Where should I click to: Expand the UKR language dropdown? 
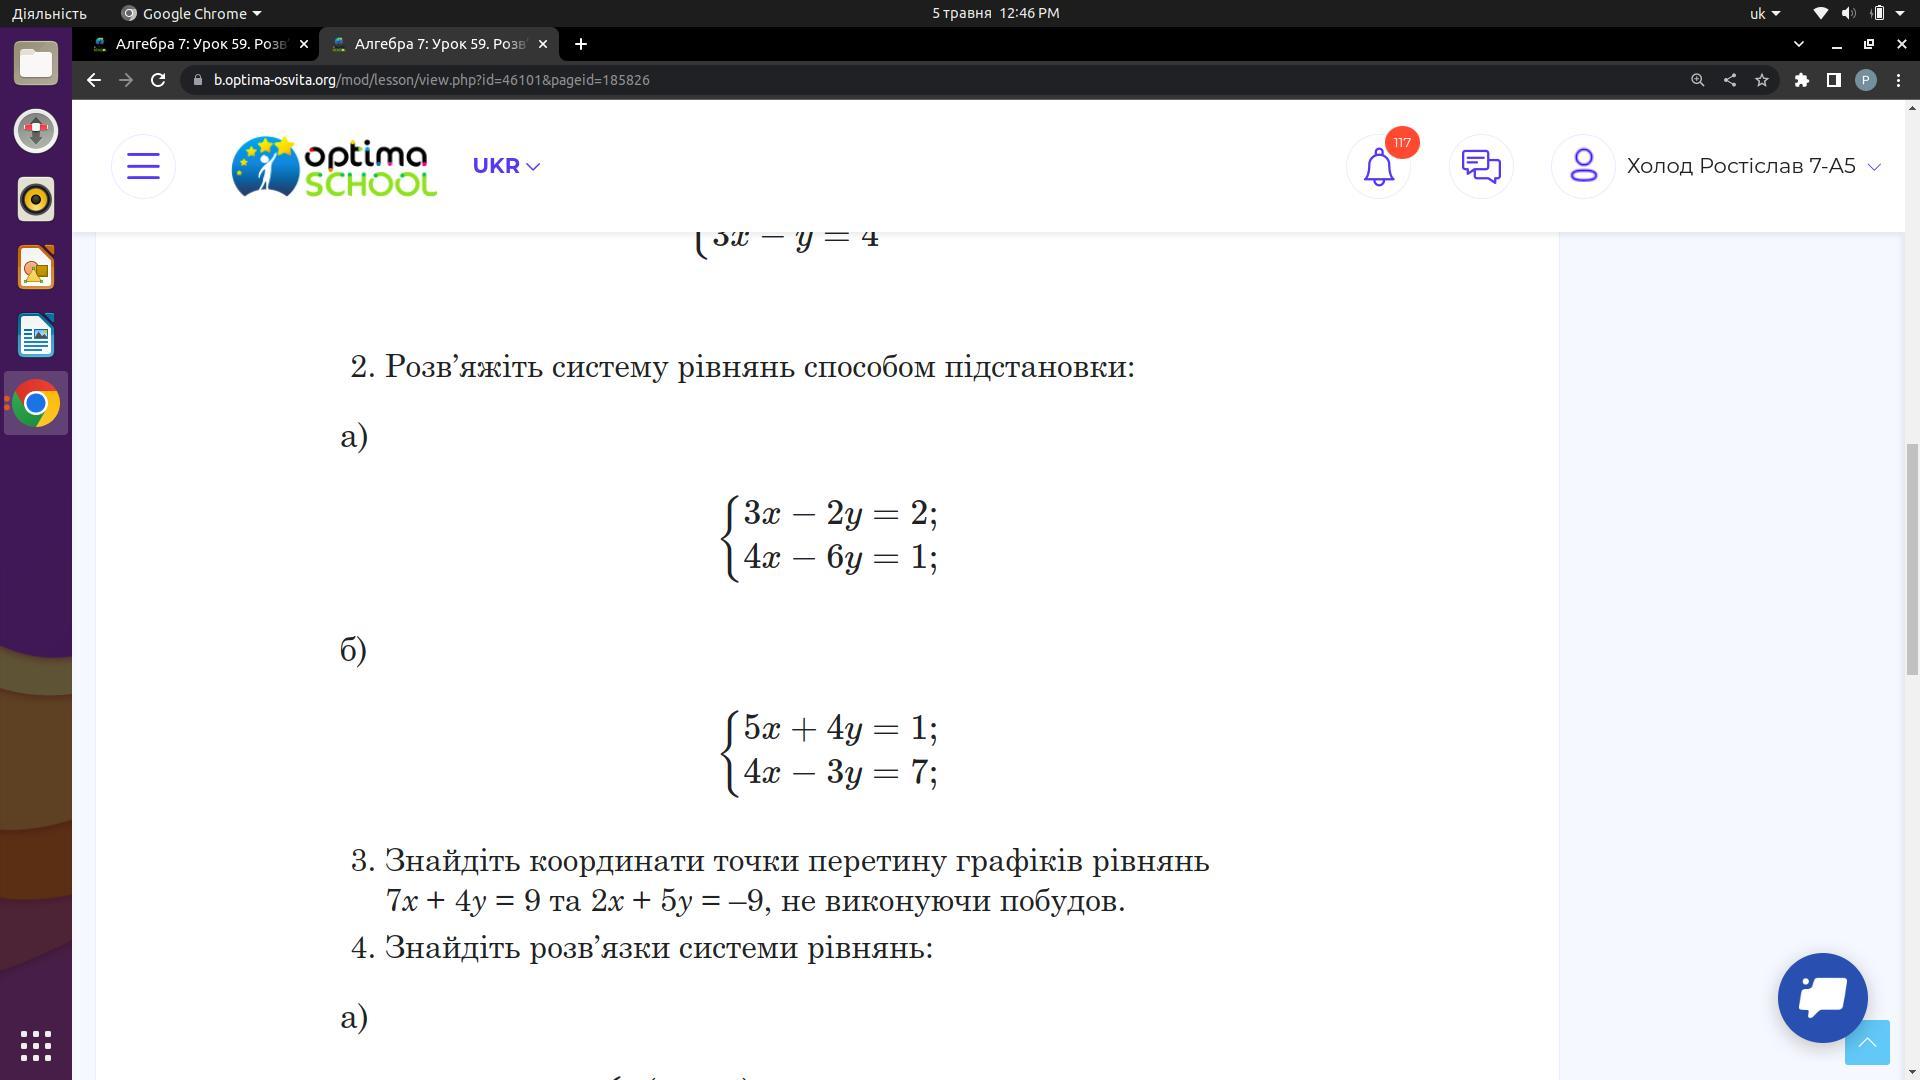(506, 166)
